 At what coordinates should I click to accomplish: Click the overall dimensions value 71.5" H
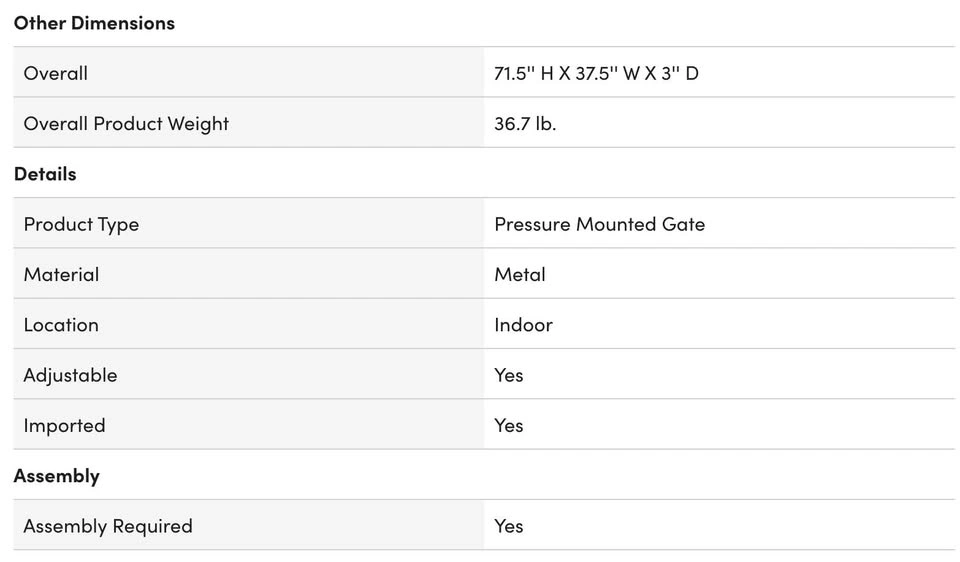pos(523,73)
